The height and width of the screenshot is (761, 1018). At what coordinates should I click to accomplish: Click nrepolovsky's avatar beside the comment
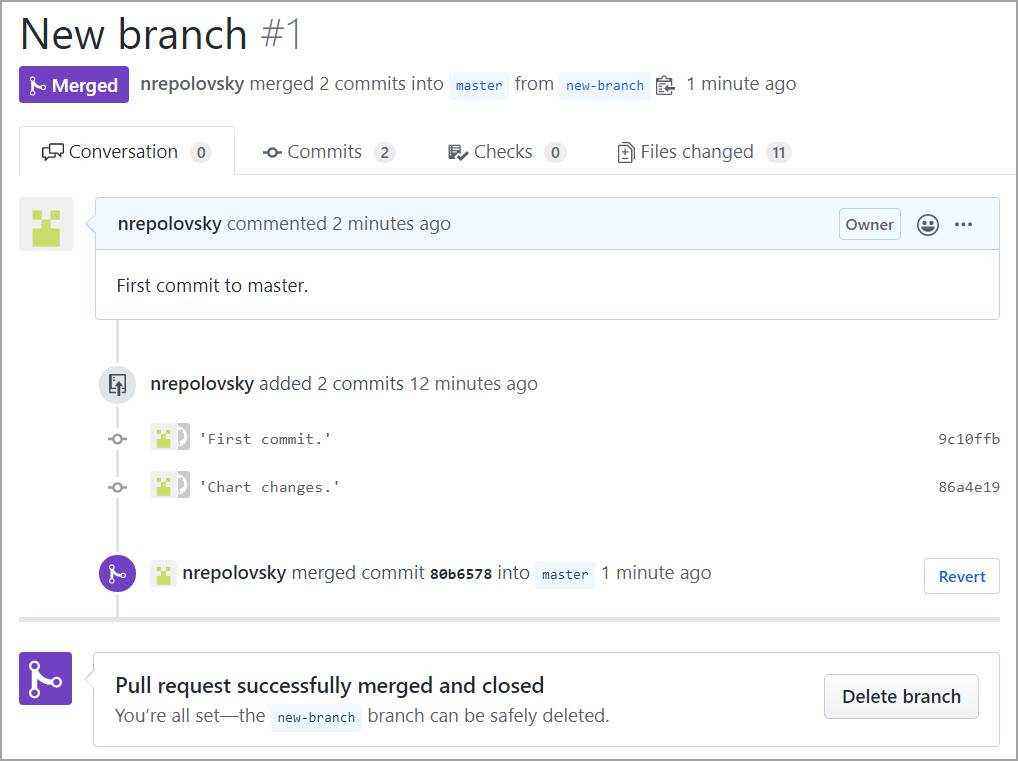[x=46, y=223]
